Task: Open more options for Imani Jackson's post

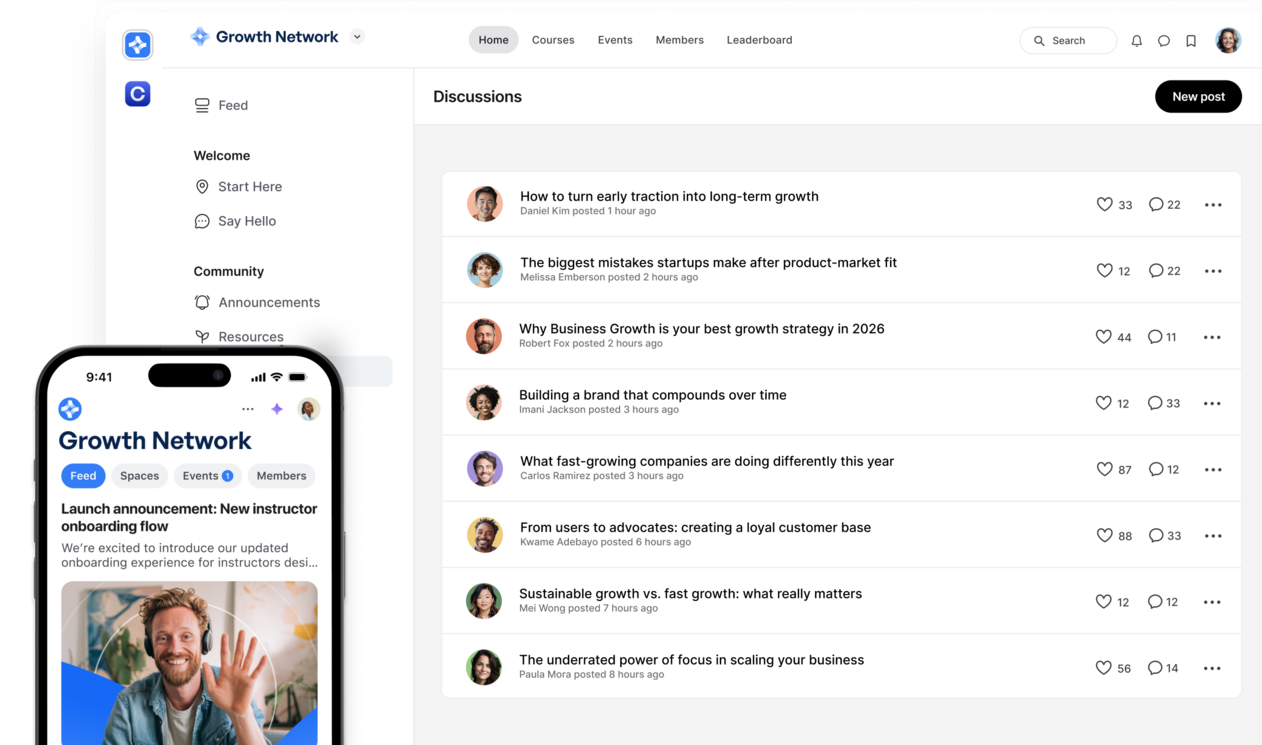Action: point(1212,403)
